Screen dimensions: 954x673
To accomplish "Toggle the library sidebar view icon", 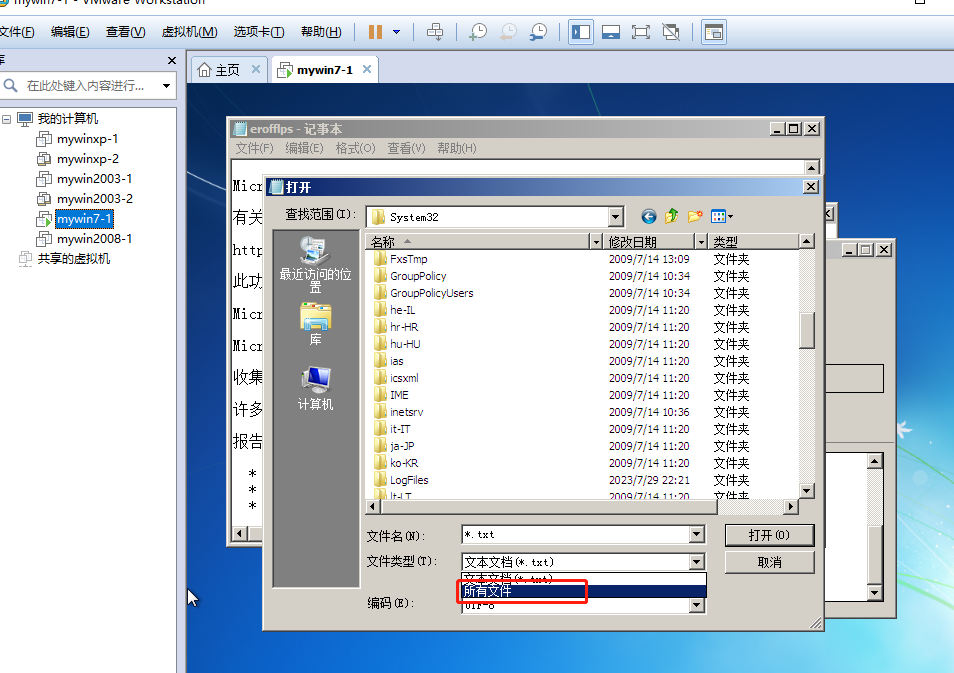I will (581, 32).
